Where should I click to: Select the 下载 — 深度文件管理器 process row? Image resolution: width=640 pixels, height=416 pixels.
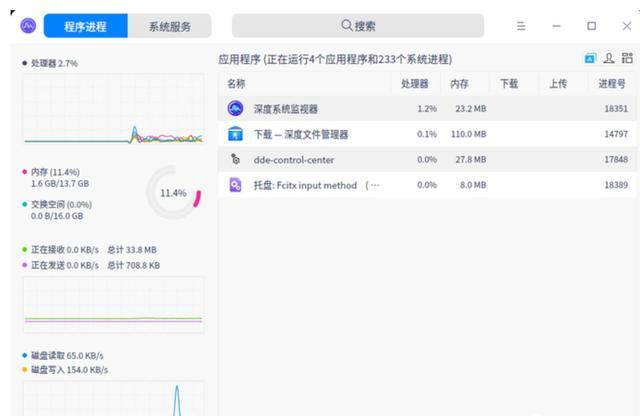(x=427, y=134)
